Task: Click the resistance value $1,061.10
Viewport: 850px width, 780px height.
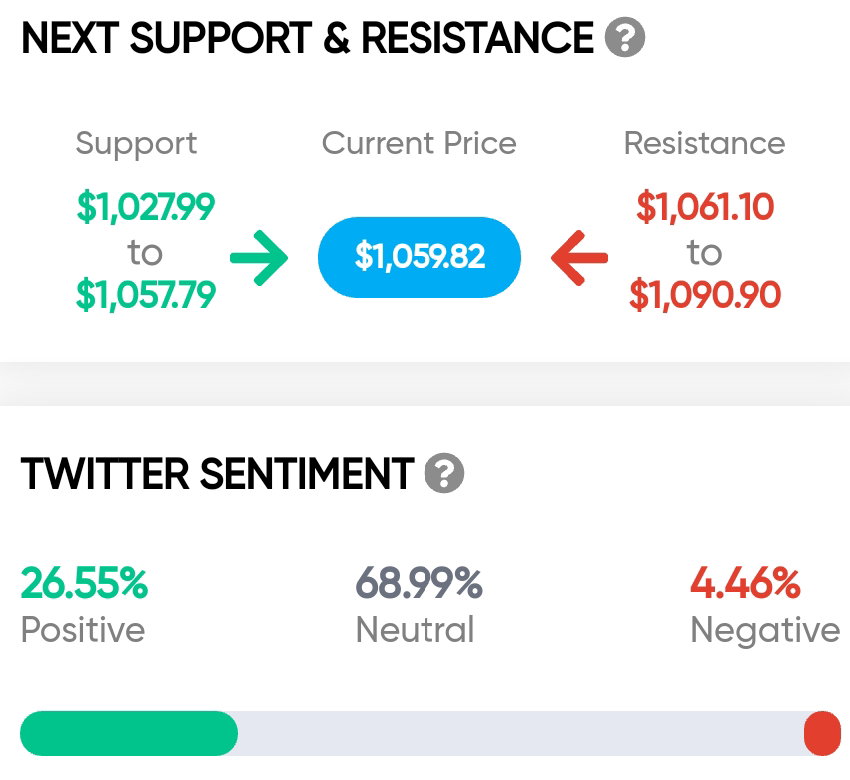Action: tap(705, 207)
